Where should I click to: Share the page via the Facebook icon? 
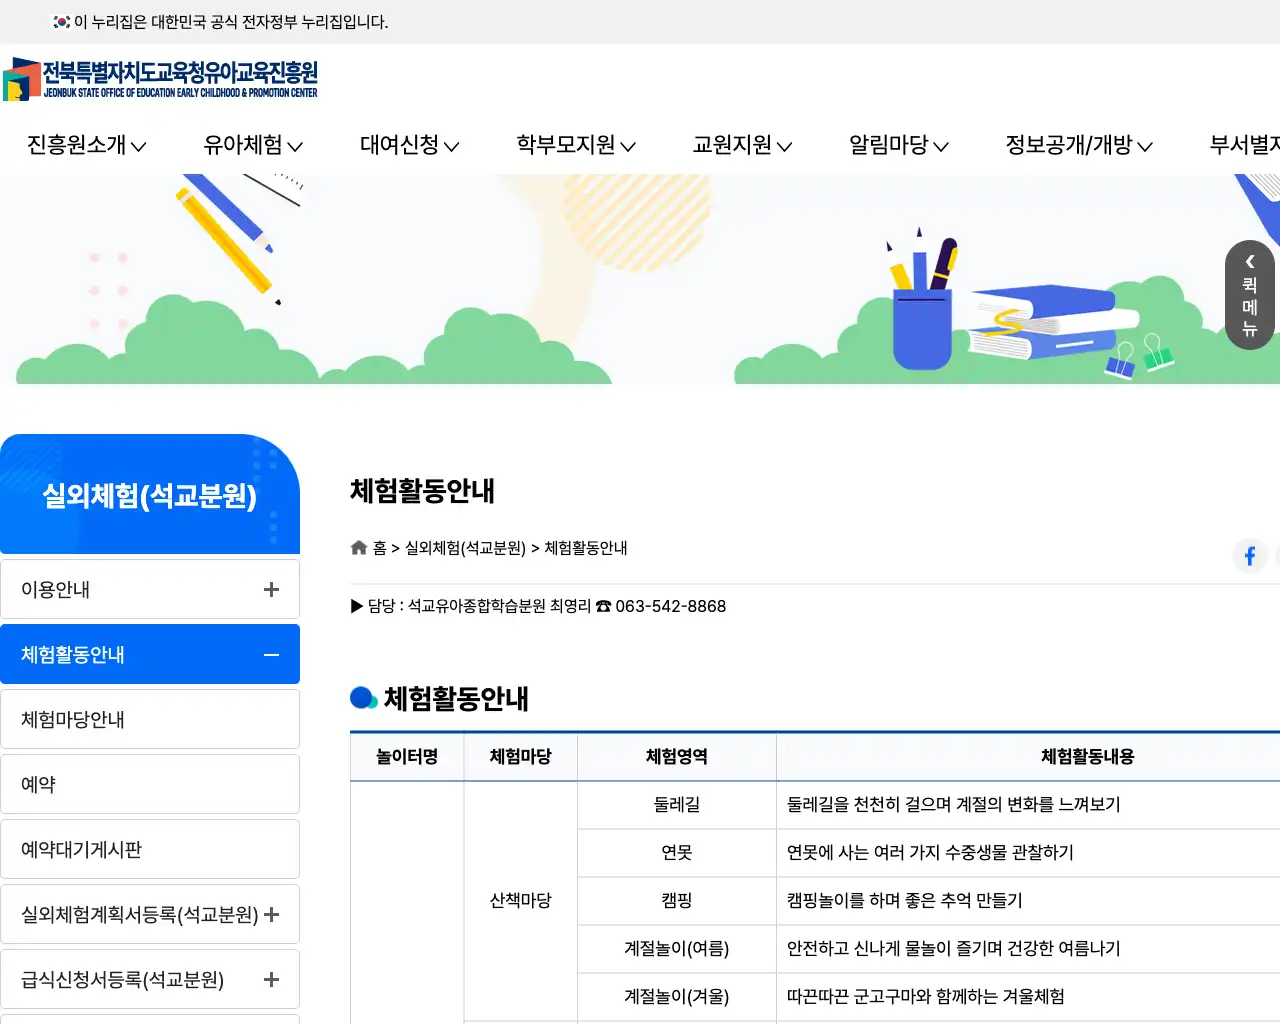tap(1249, 556)
